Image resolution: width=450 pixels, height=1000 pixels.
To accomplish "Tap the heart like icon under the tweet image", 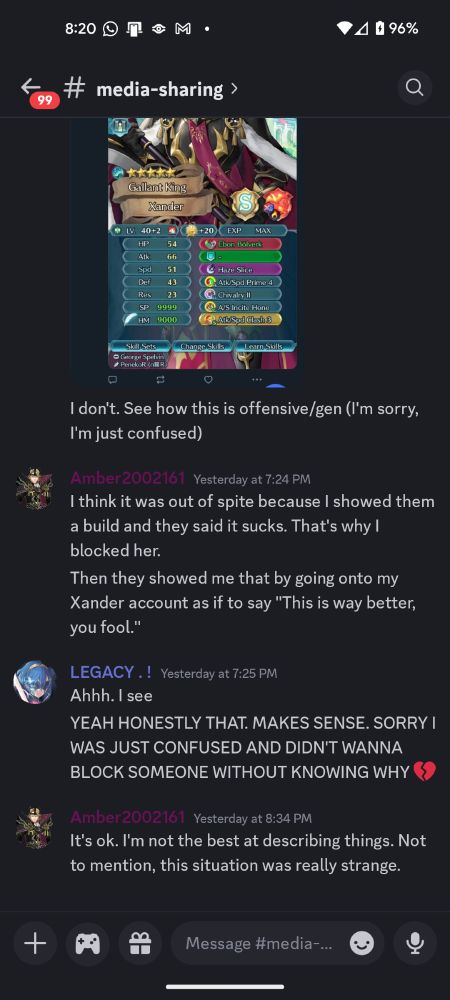I will click(208, 379).
